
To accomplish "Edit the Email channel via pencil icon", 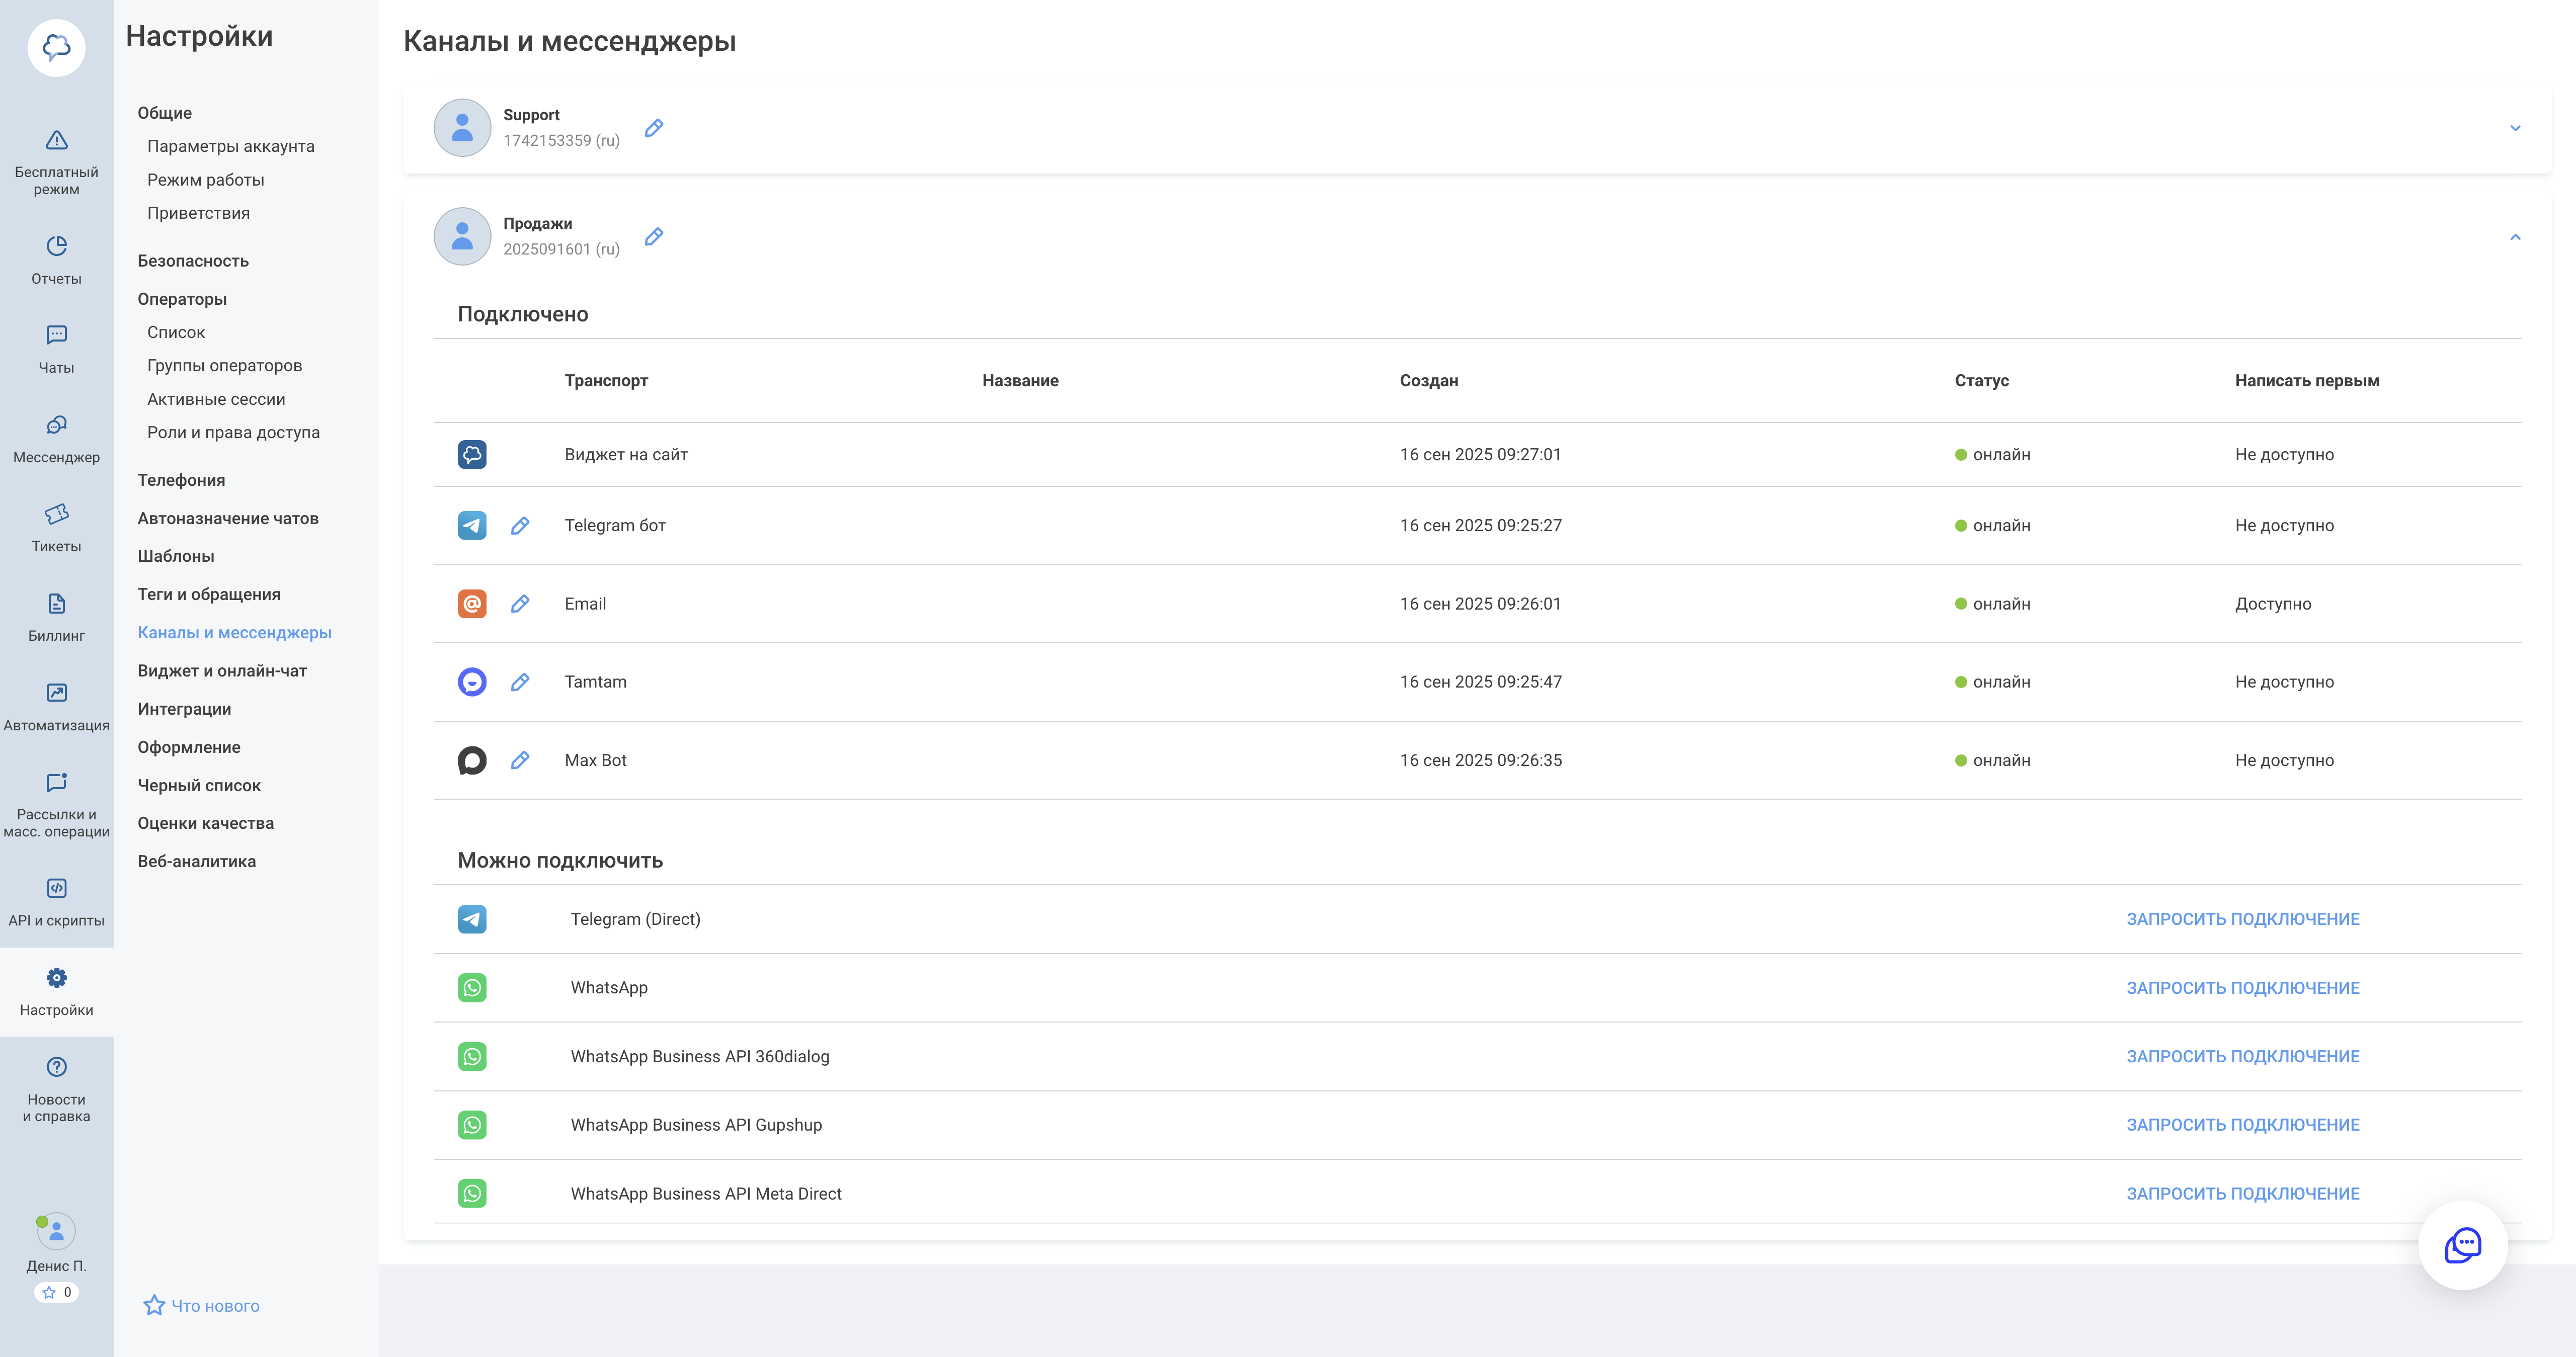I will coord(520,604).
